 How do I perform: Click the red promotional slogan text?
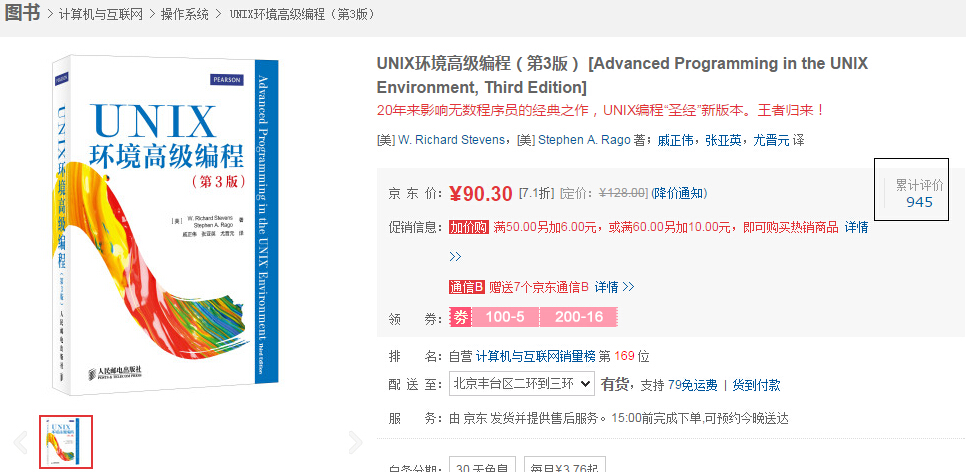601,111
